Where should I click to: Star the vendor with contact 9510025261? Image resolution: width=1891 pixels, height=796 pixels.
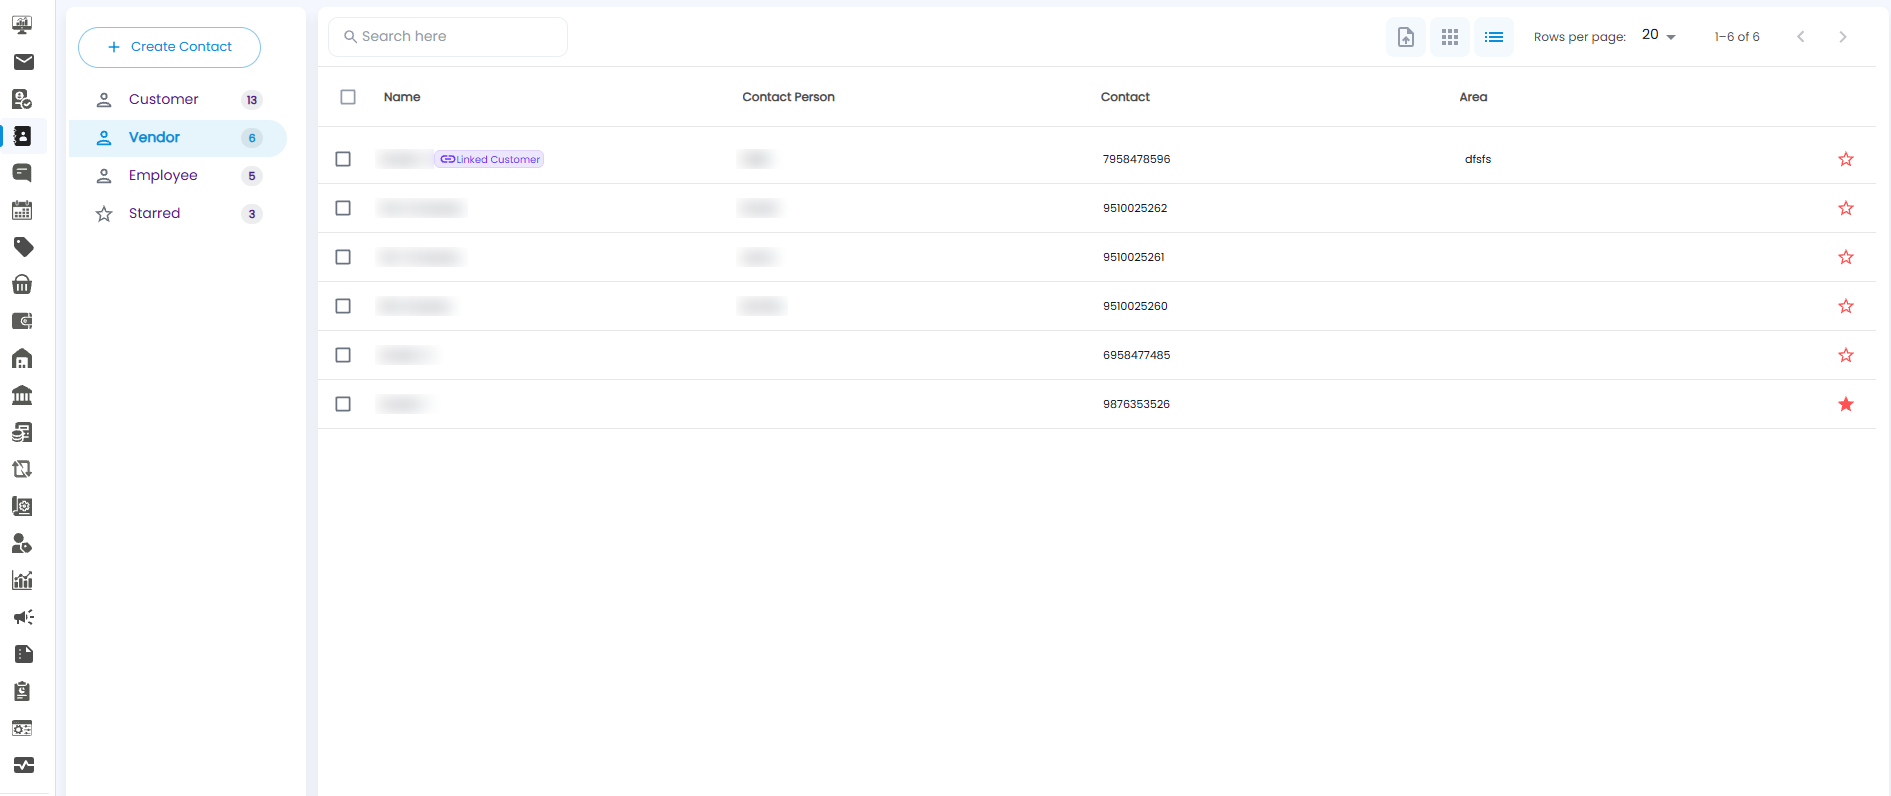[x=1846, y=257]
